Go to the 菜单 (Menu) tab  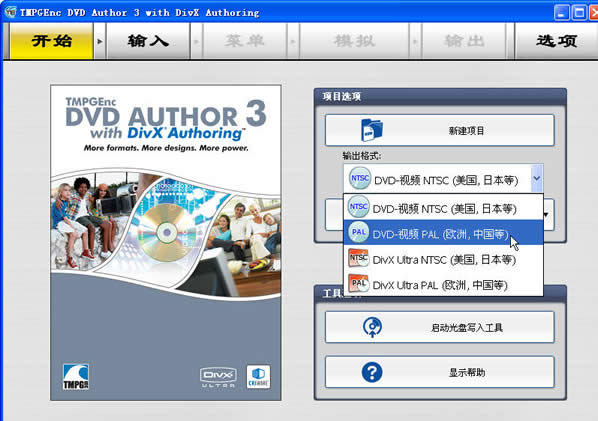point(245,41)
